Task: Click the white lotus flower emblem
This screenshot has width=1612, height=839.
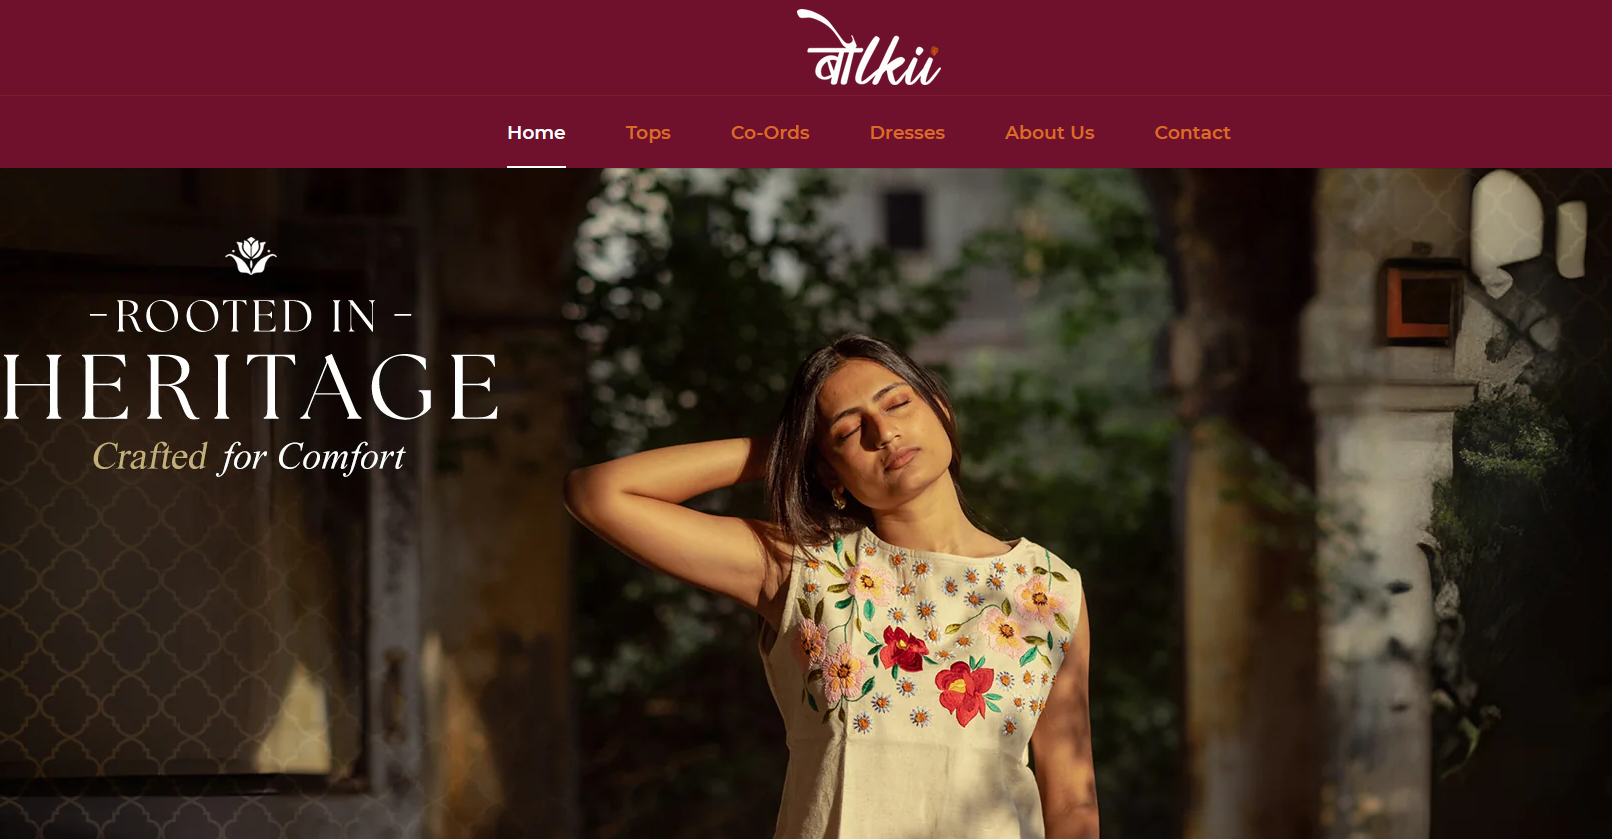Action: (x=251, y=256)
